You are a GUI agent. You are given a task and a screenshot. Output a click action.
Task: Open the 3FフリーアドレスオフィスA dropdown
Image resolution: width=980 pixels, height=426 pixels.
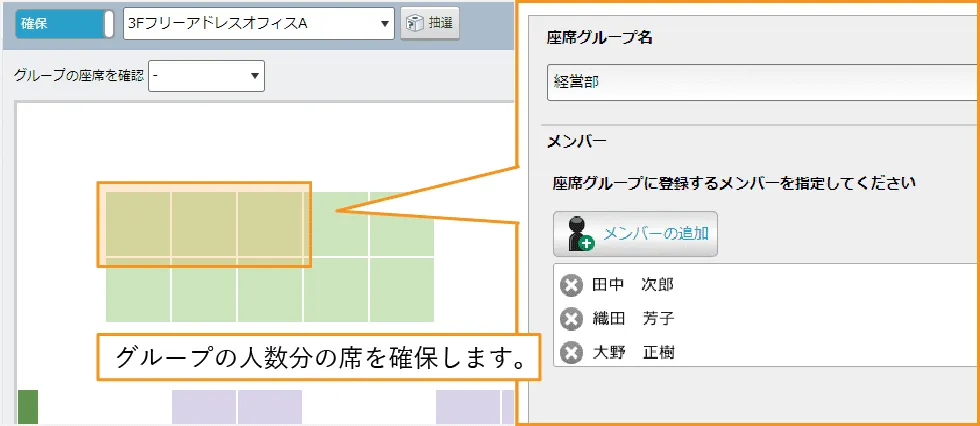click(x=258, y=24)
